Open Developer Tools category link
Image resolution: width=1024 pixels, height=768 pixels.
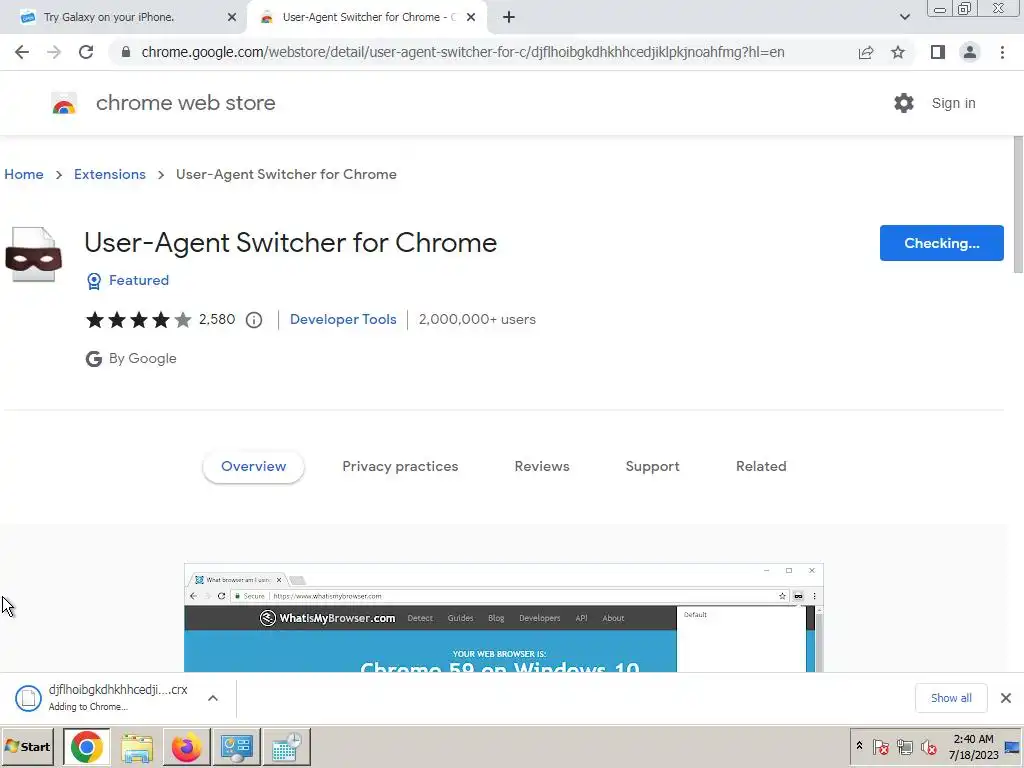(x=343, y=319)
